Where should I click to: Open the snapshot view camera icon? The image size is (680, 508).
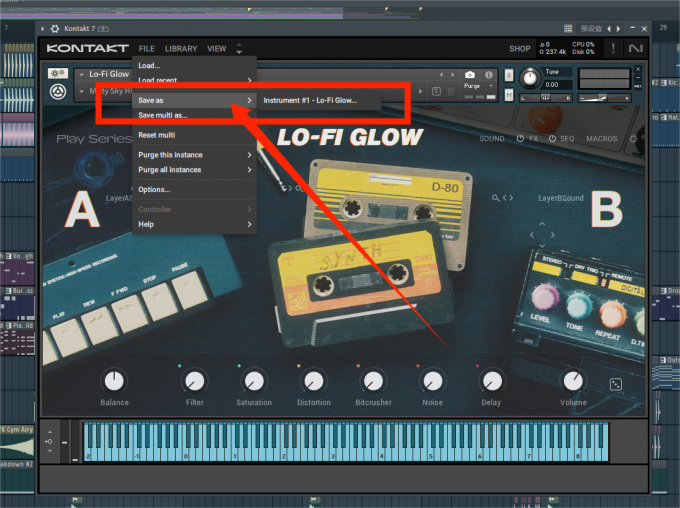tap(470, 75)
